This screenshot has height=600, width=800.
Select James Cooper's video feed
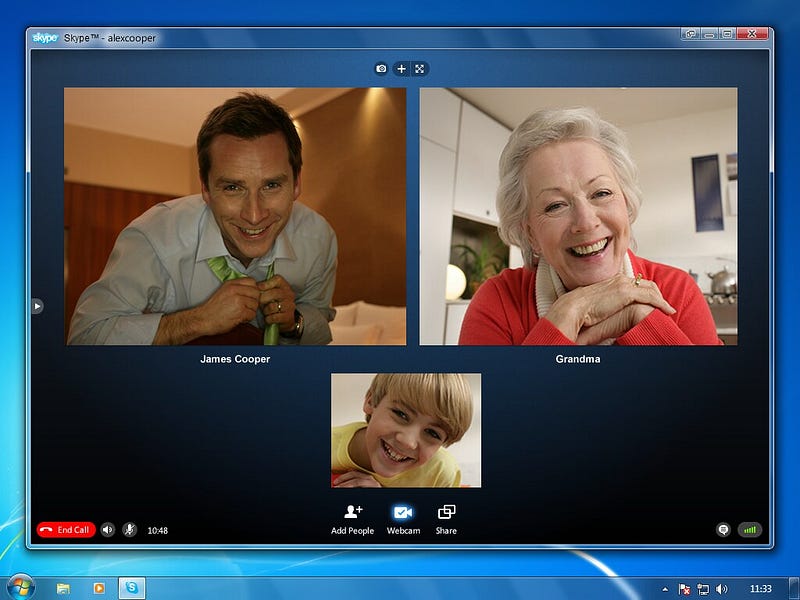[235, 216]
